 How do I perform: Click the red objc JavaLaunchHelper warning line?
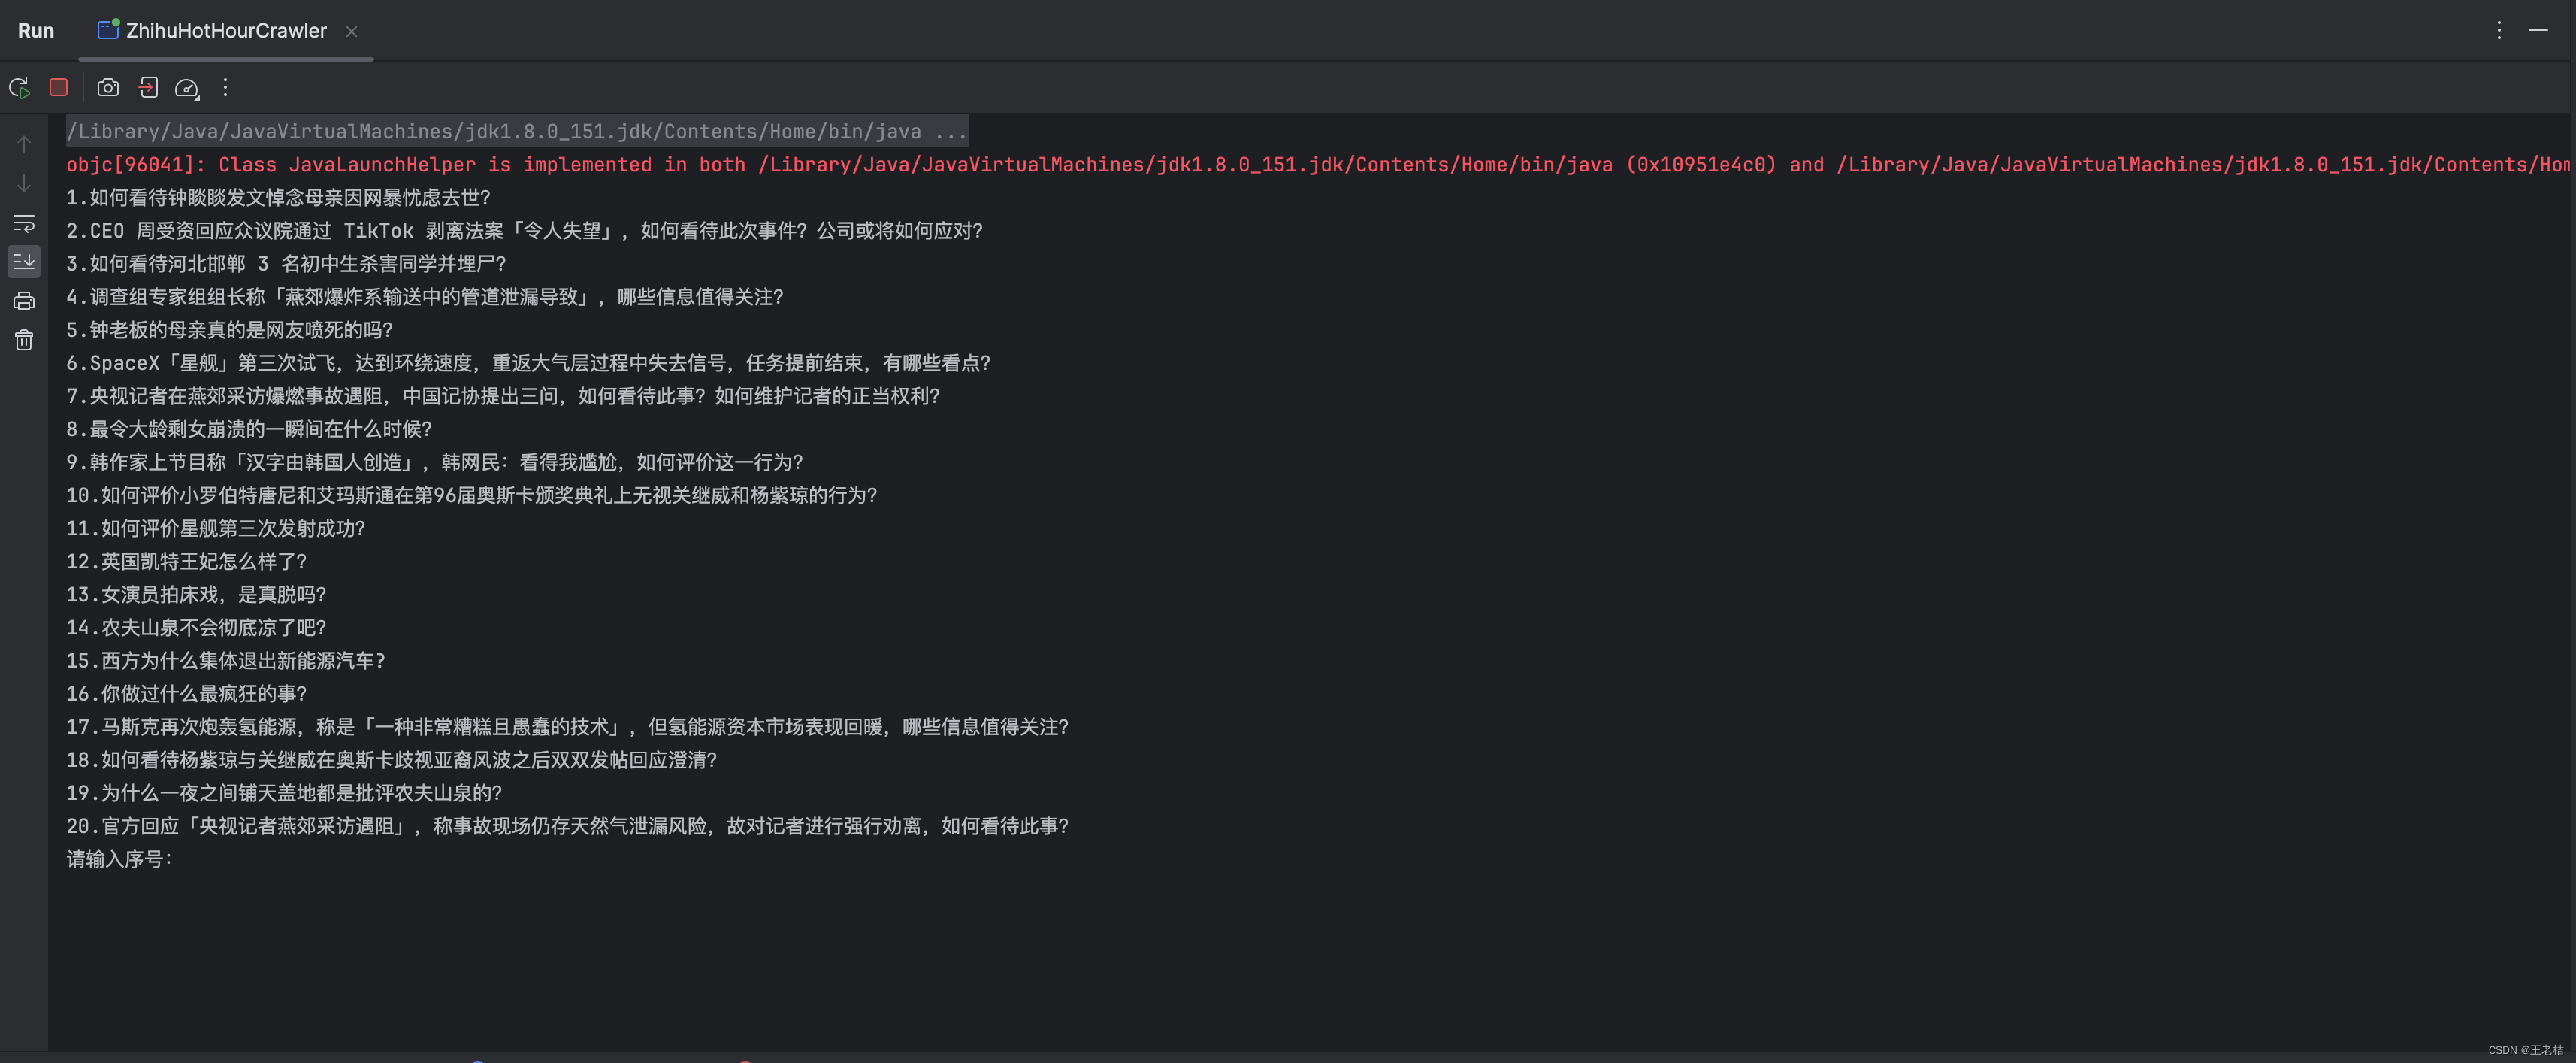pyautogui.click(x=1317, y=164)
